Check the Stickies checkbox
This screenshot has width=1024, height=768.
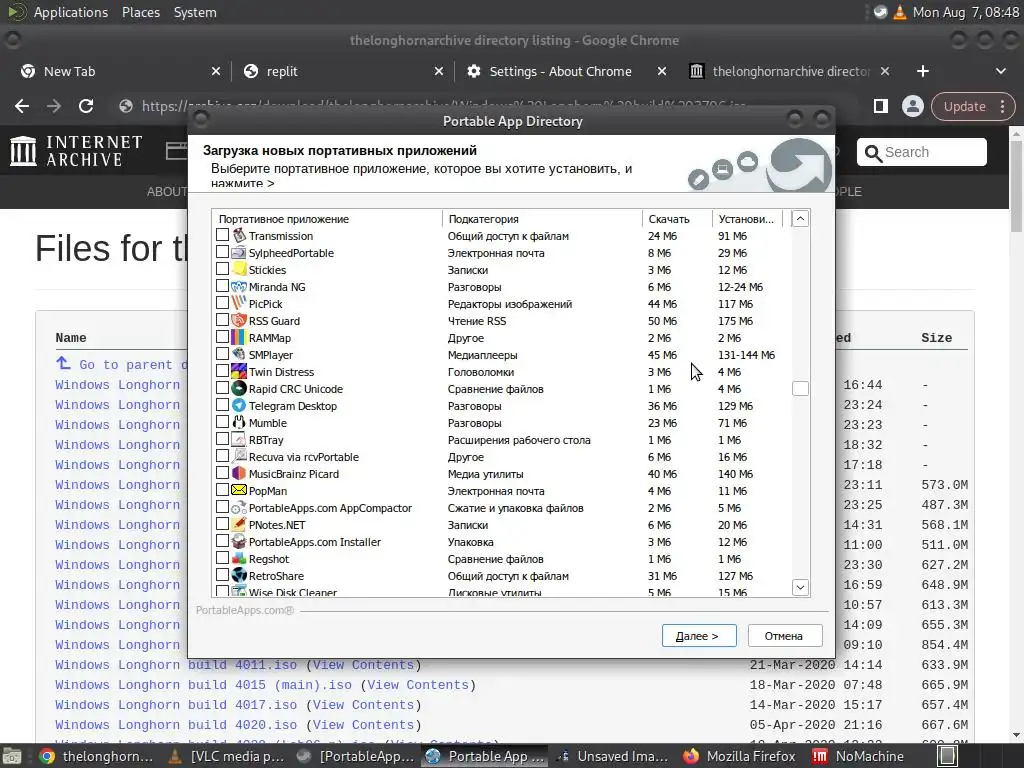(x=222, y=269)
